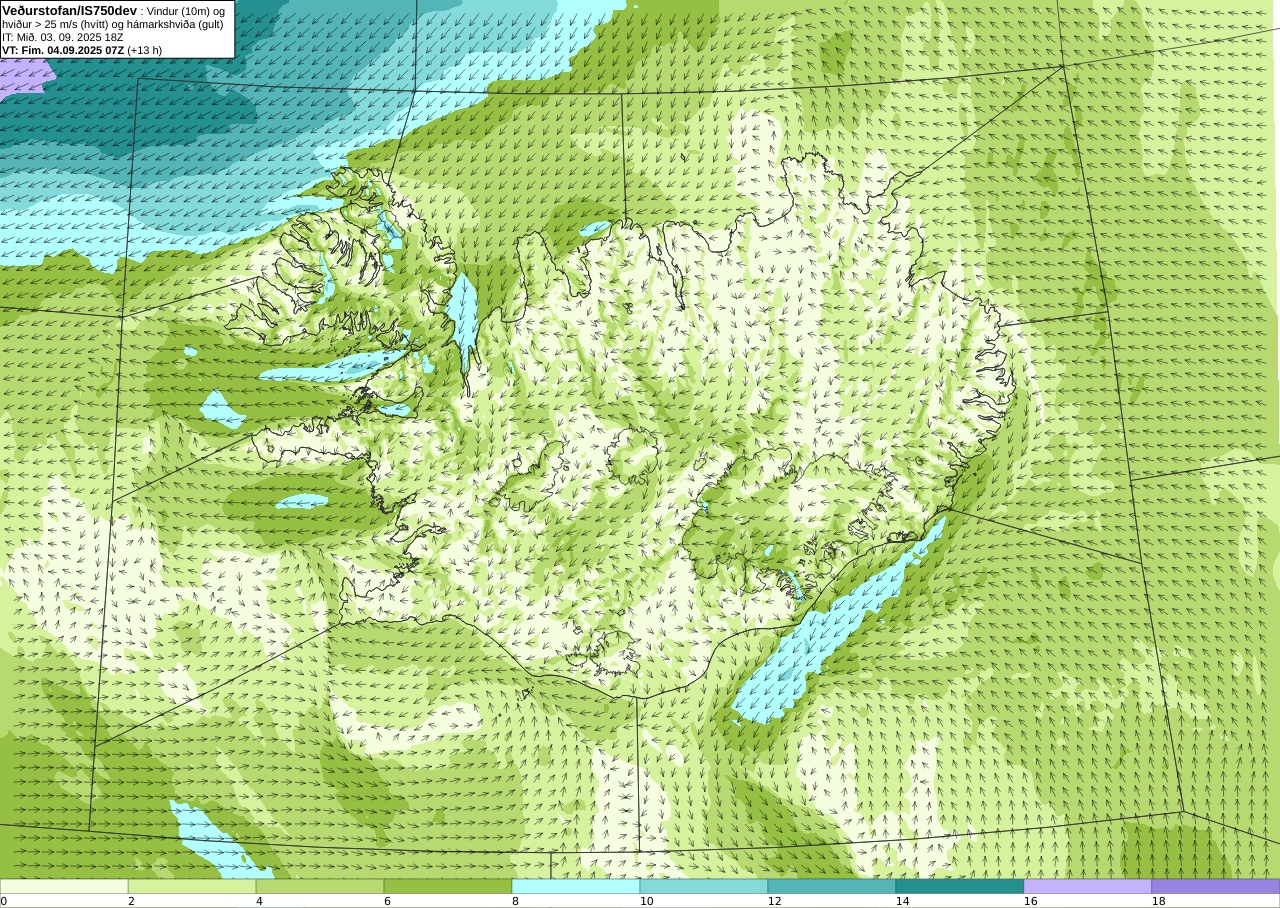Click the purple legend swatch above 18 m/s
1280x908 pixels.
coord(1216,886)
